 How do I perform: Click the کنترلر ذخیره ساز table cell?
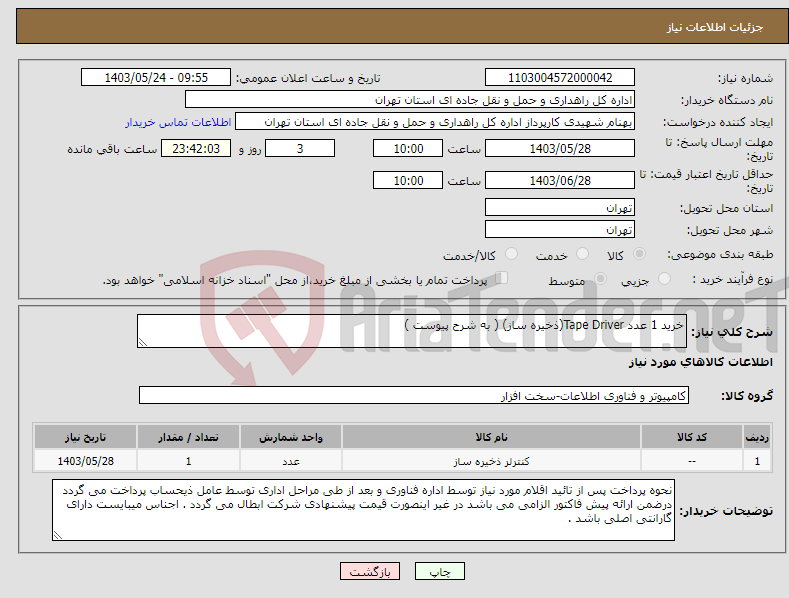tap(492, 461)
